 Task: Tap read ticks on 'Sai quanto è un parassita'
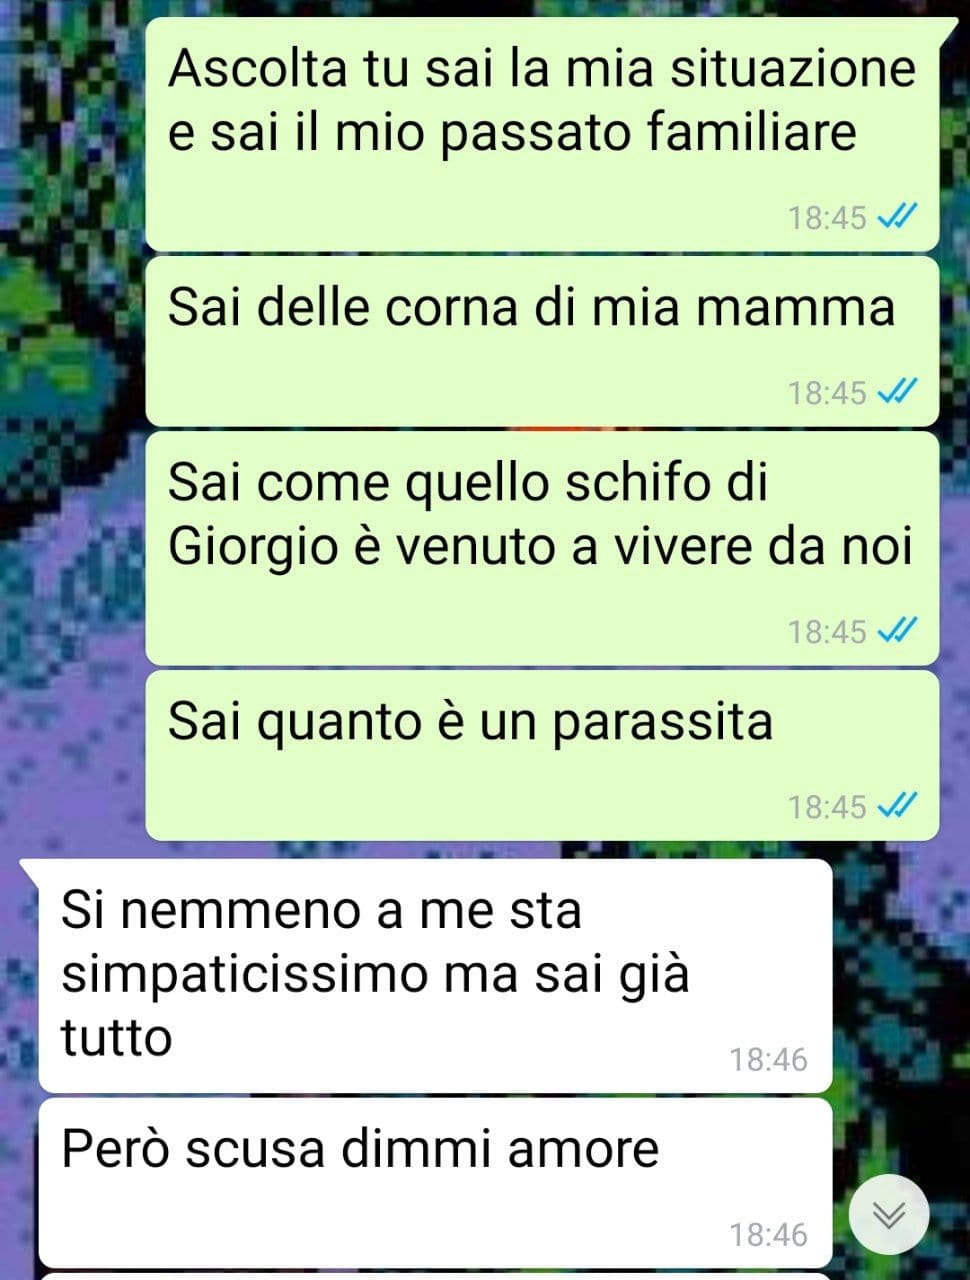tap(896, 805)
